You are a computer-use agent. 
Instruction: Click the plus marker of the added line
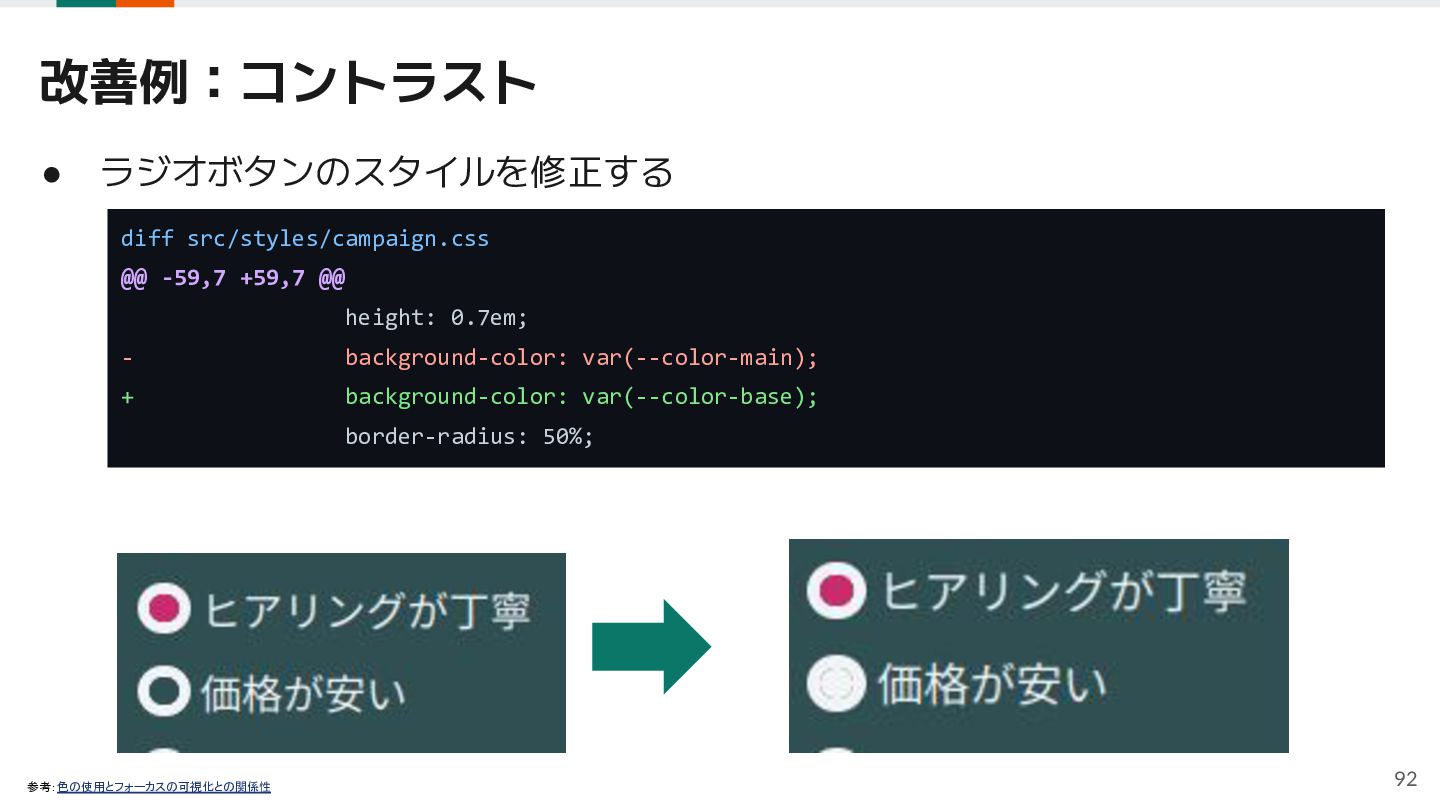(127, 397)
